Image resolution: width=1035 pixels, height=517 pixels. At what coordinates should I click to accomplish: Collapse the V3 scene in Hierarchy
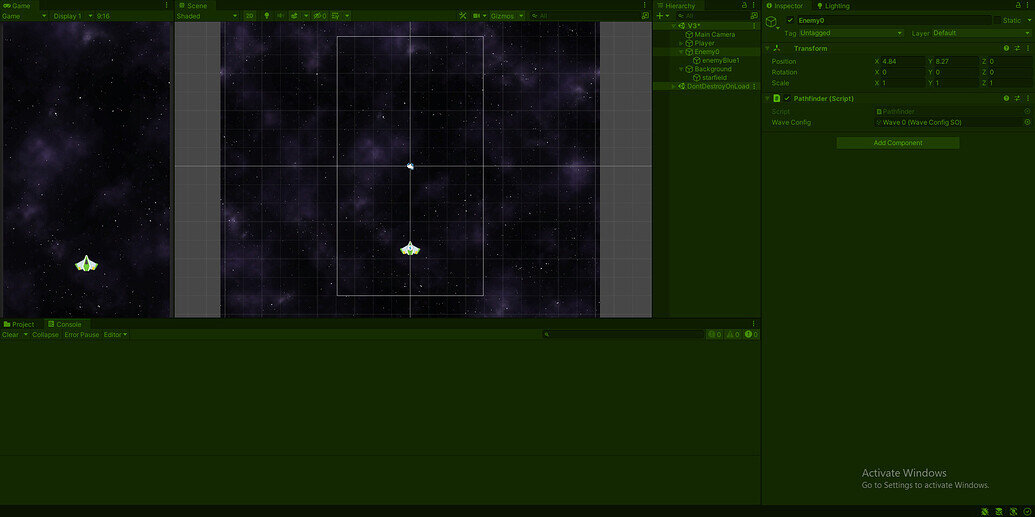point(673,26)
